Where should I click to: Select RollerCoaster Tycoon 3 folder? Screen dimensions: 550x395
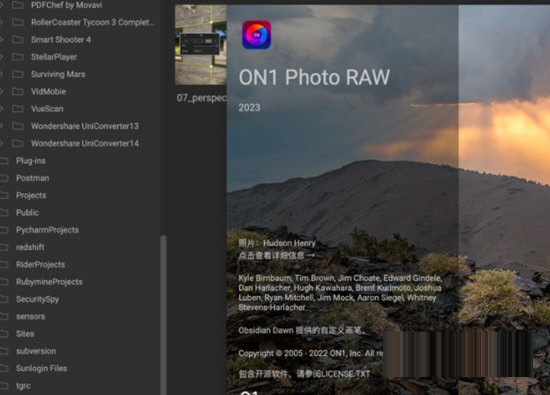[93, 22]
